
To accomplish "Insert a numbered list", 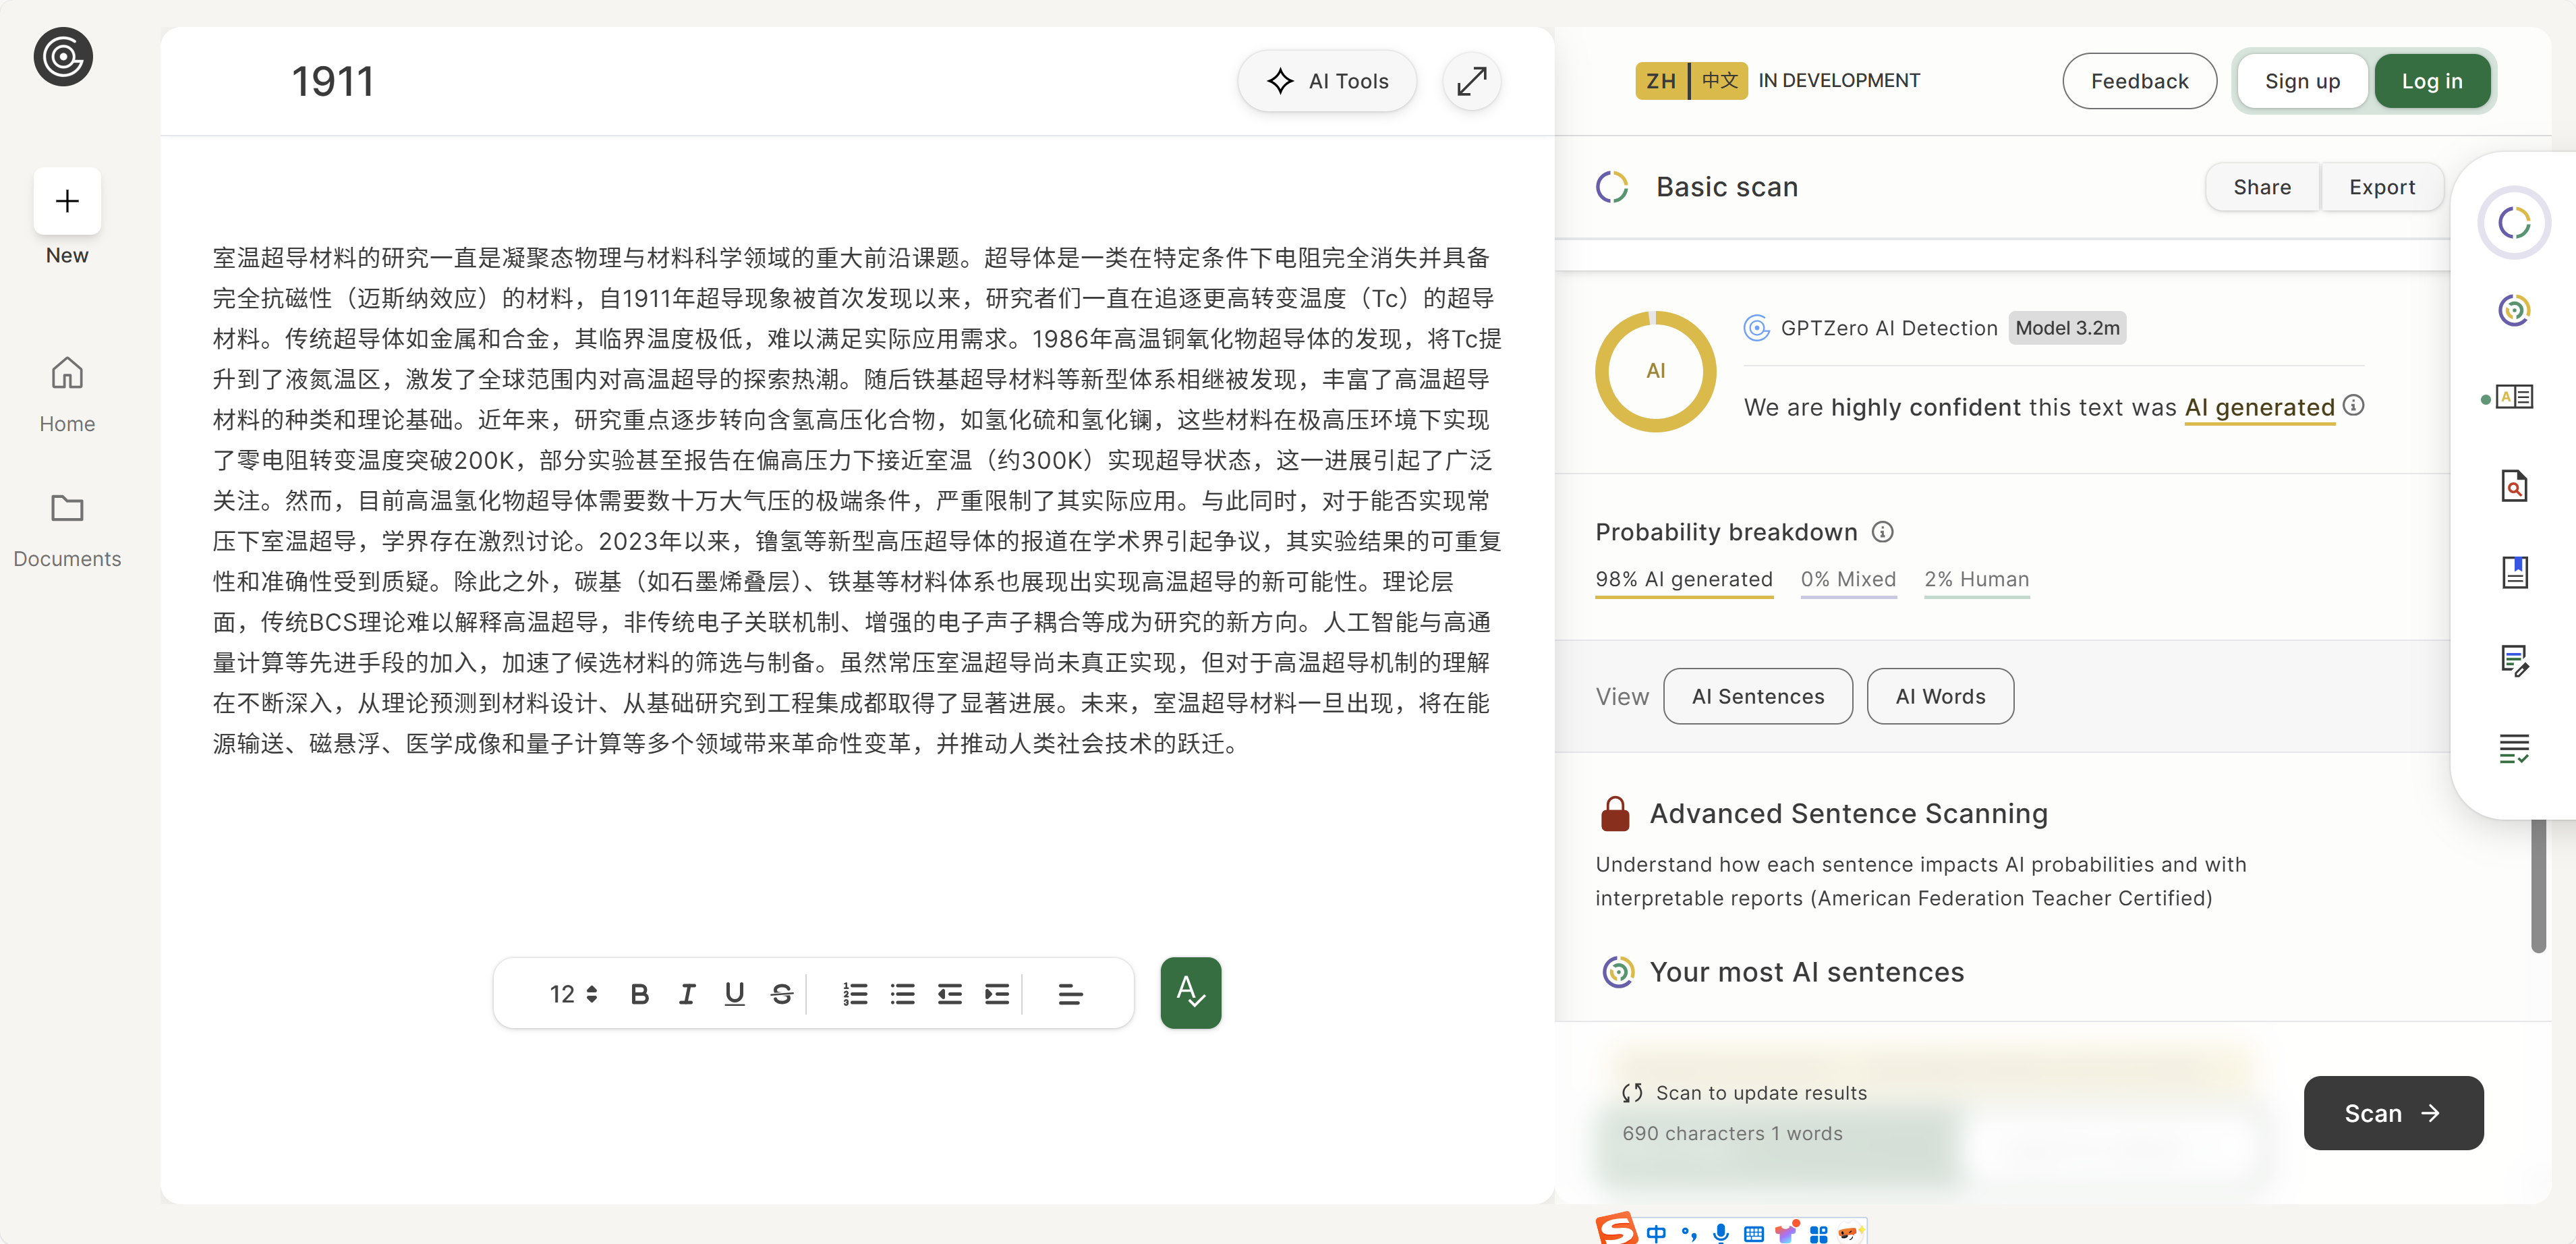I will tap(855, 994).
